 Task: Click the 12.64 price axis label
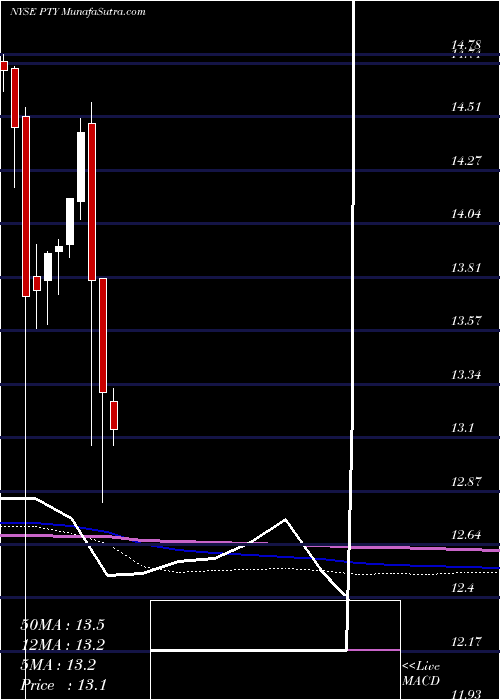(466, 535)
